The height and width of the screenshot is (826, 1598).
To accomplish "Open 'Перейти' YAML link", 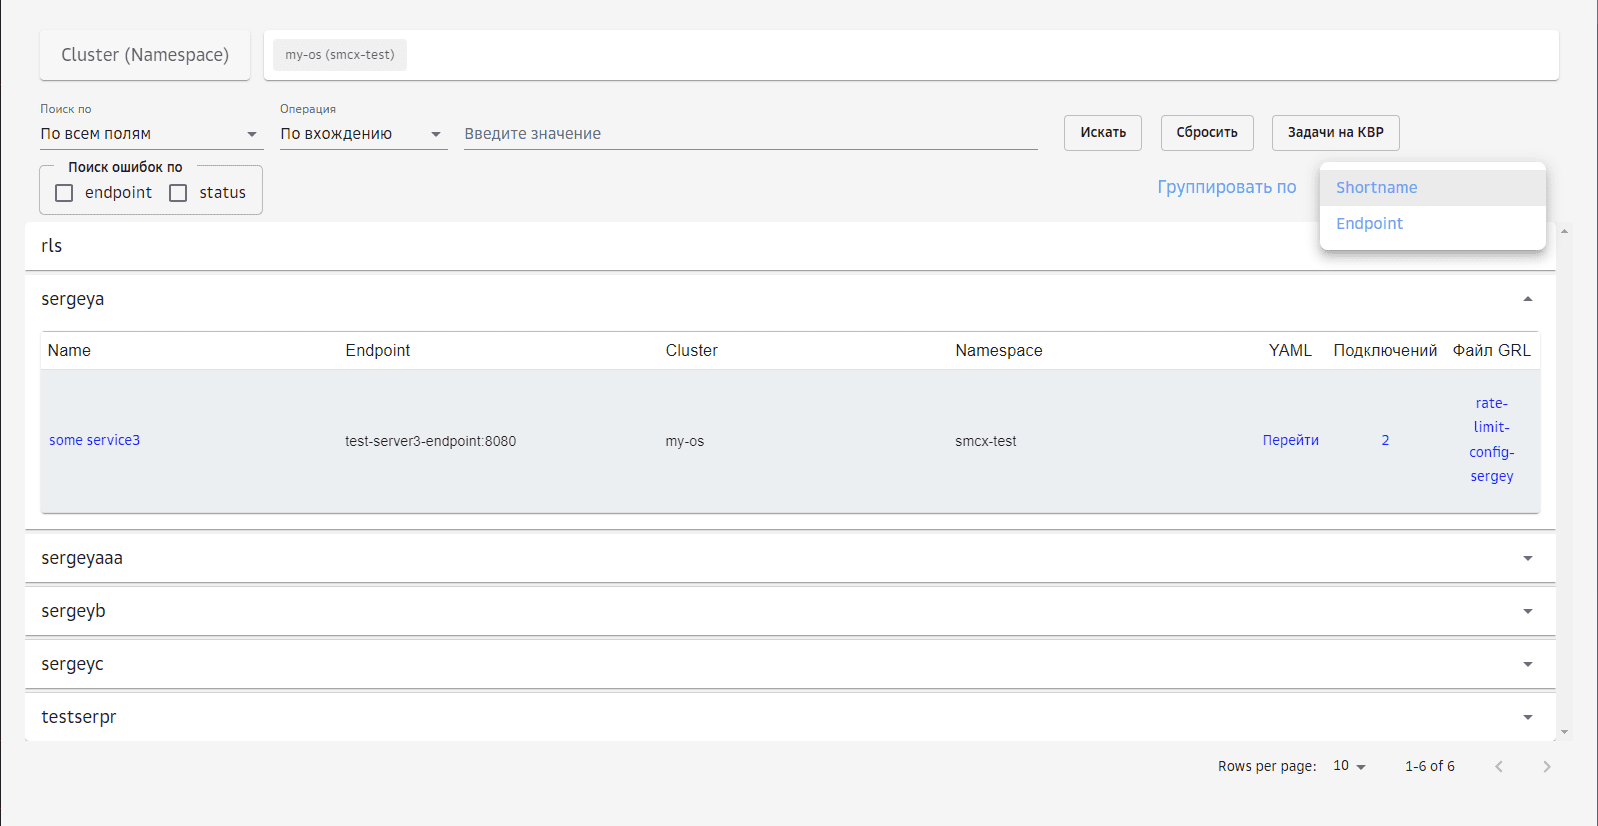I will click(1290, 440).
